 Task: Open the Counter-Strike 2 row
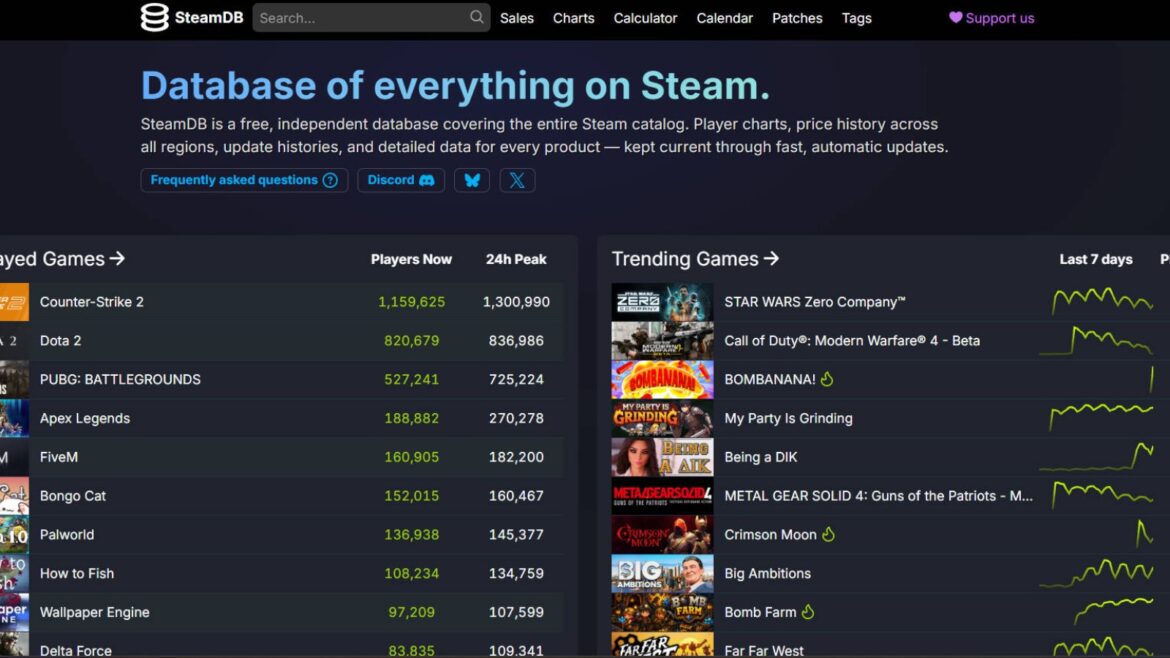281,301
